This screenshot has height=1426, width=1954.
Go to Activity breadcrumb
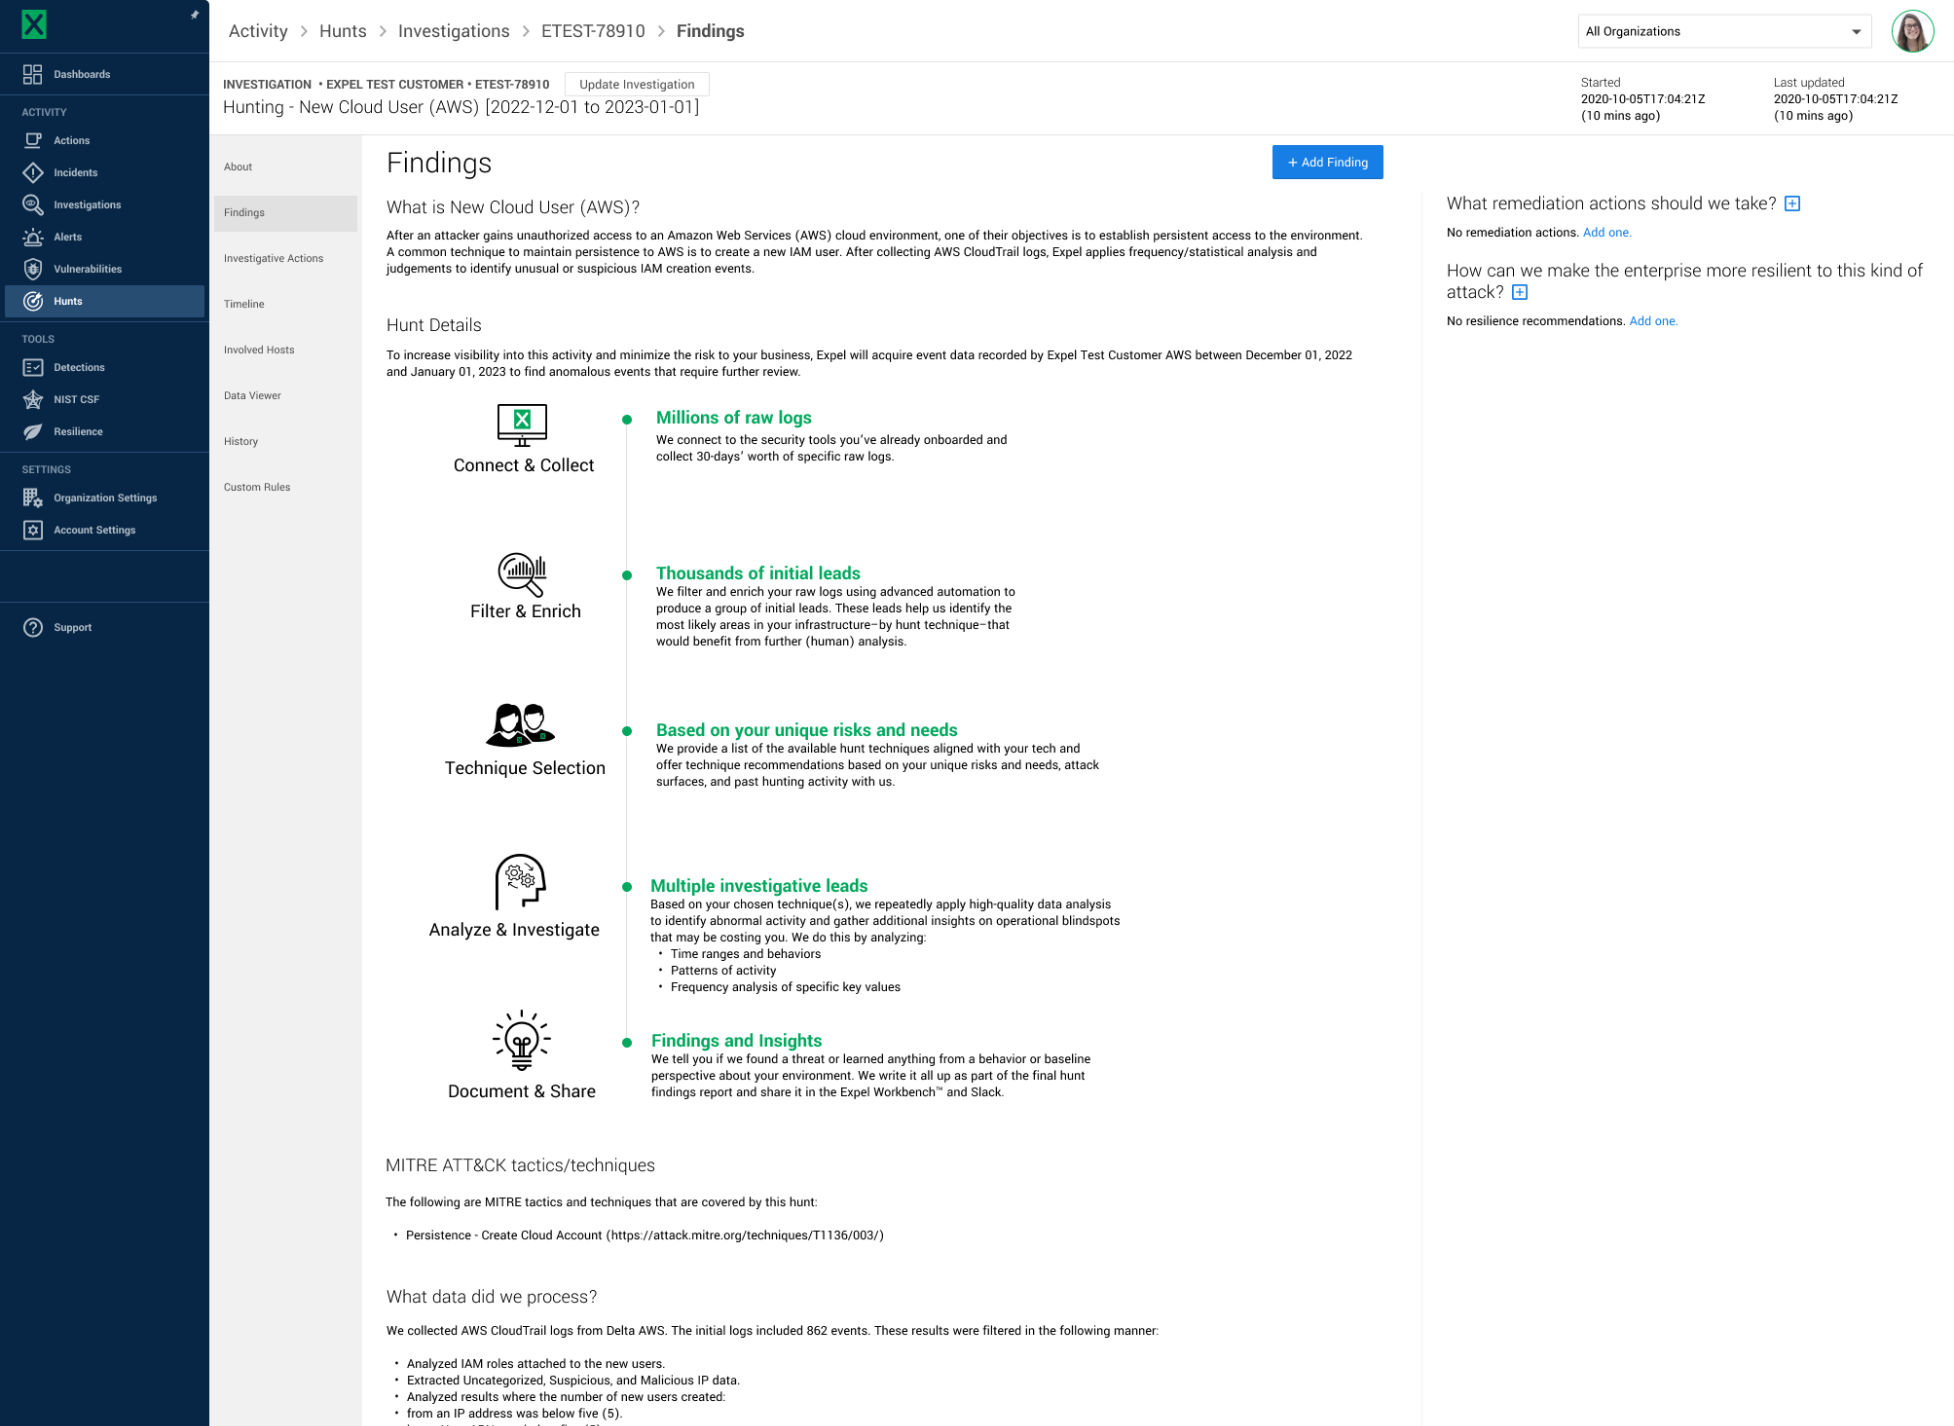[258, 31]
